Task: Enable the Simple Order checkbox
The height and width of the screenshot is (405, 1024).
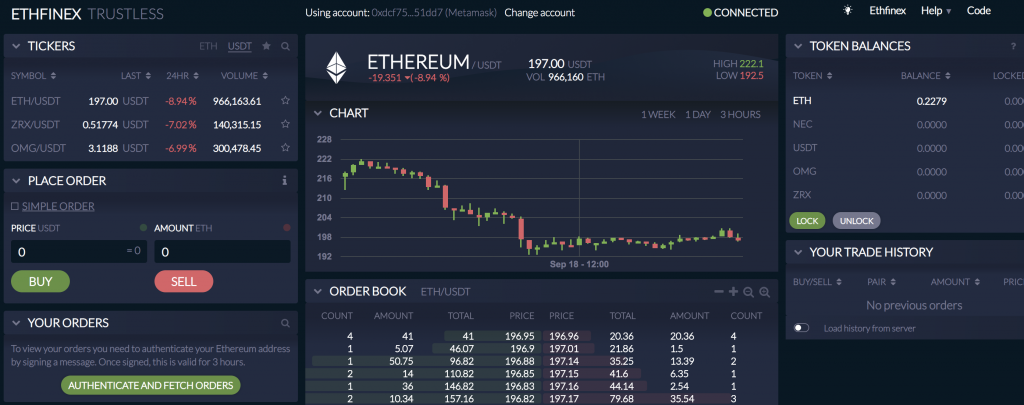Action: point(15,206)
